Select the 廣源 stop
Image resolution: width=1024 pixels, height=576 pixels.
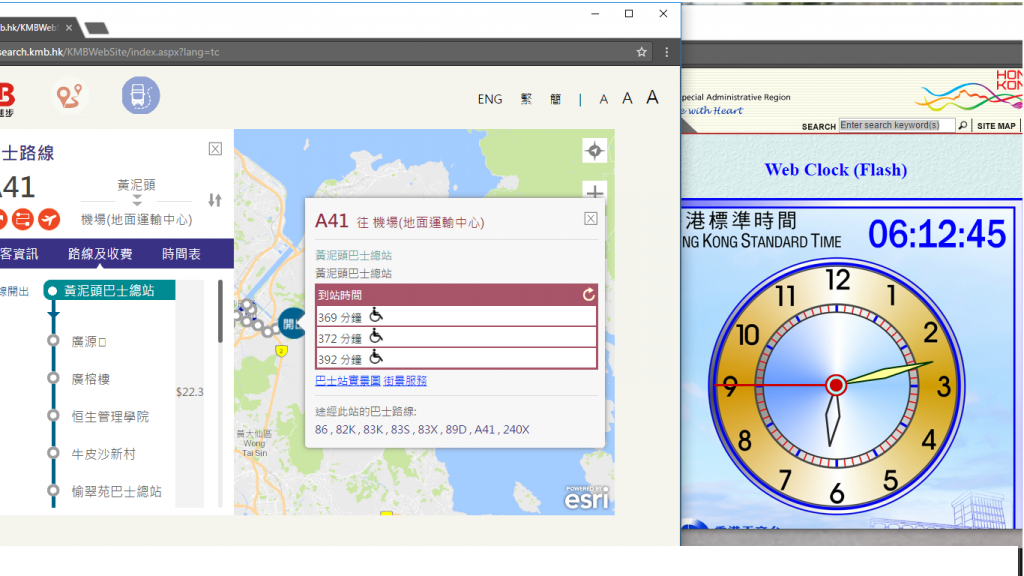click(89, 342)
